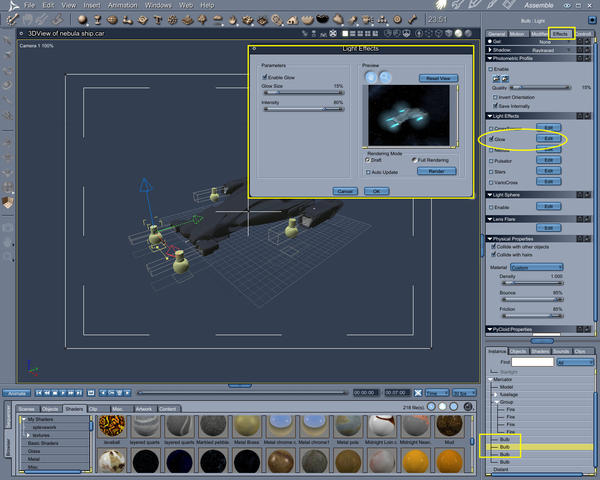The image size is (600, 480).
Task: Click the Render button in the dialog
Action: (437, 171)
